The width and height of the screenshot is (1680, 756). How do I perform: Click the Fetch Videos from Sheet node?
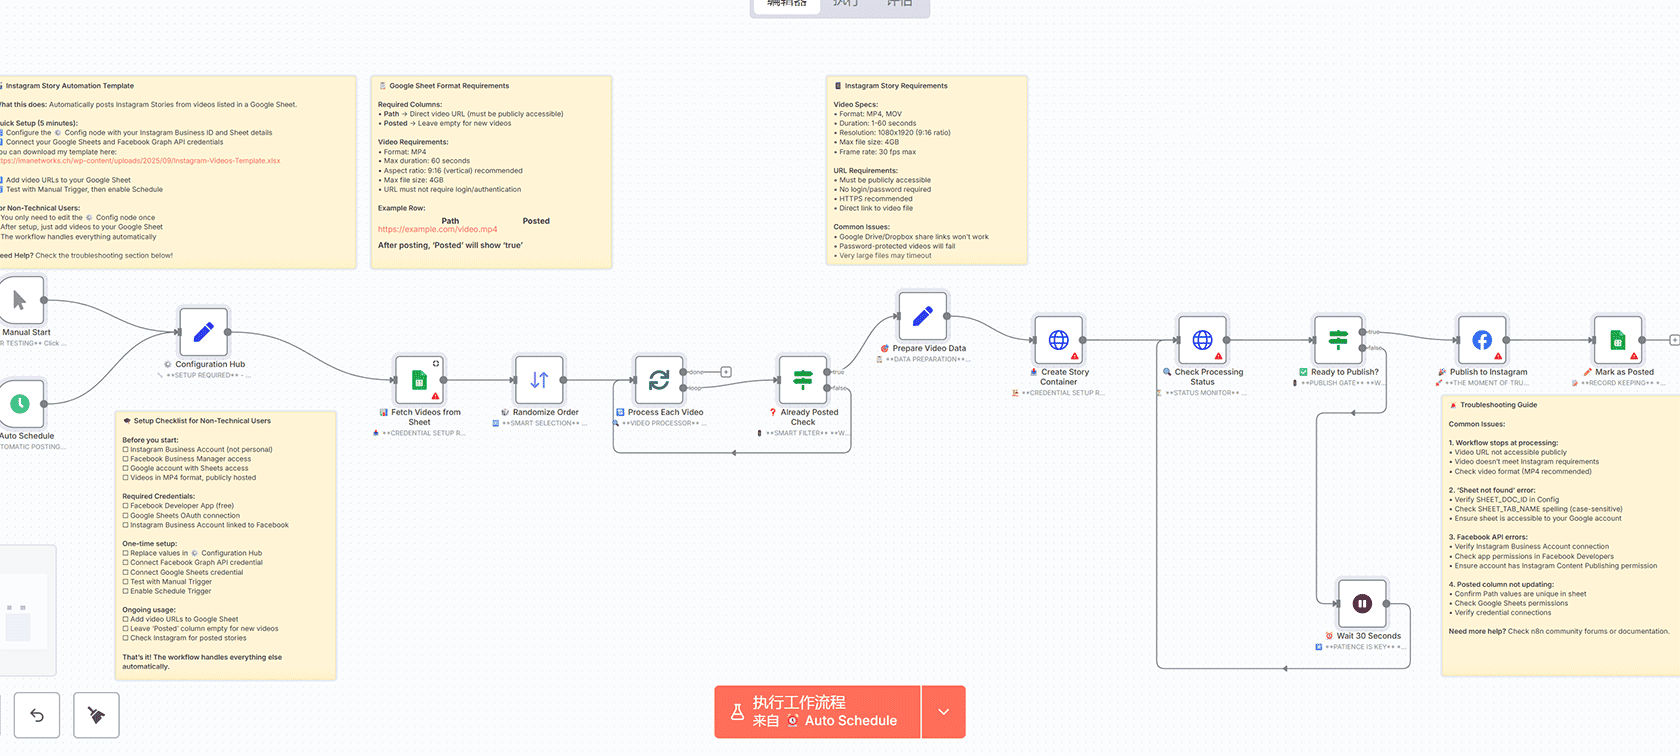click(420, 380)
